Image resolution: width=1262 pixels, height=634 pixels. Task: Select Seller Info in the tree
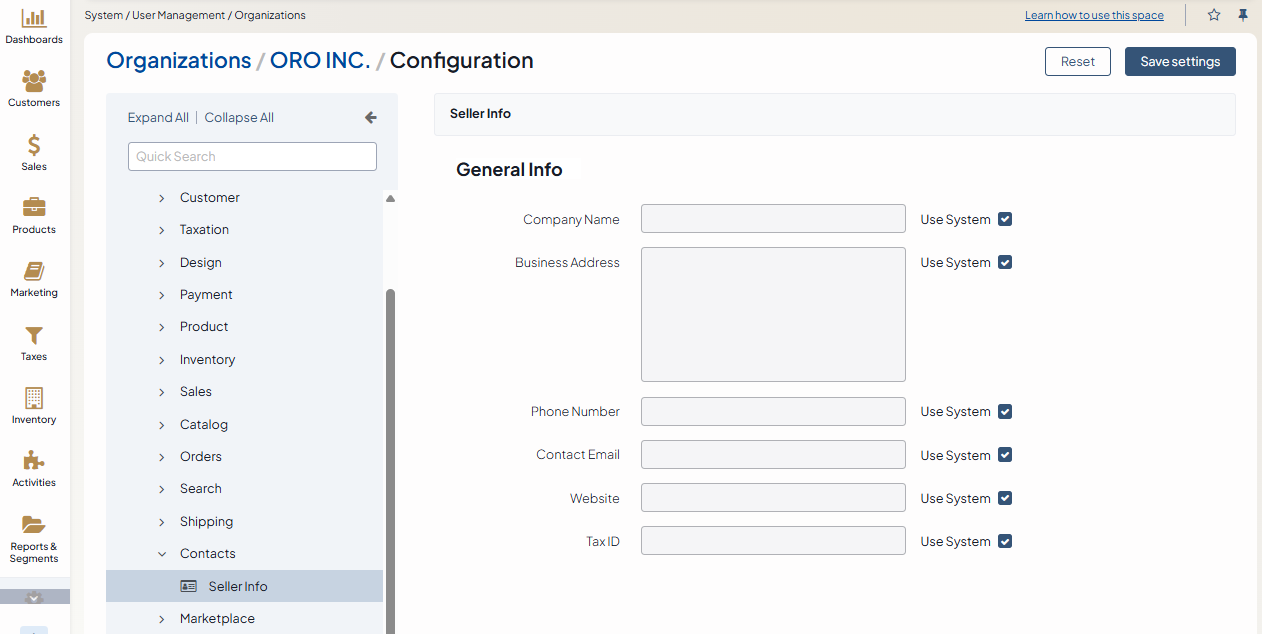(x=238, y=586)
